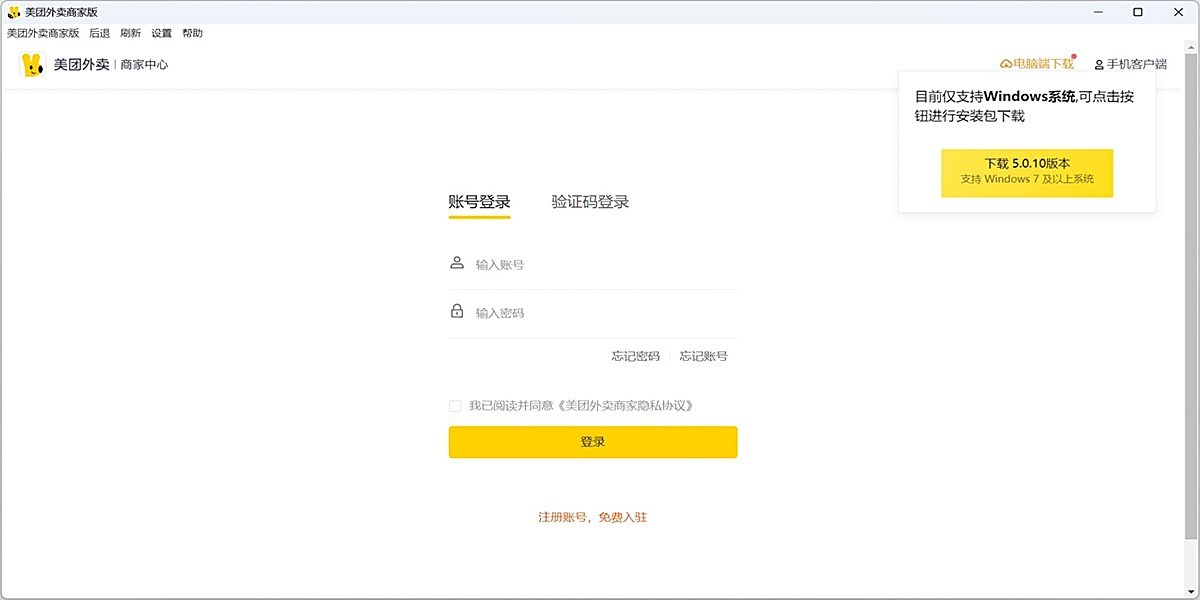Image resolution: width=1200 pixels, height=600 pixels.
Task: Click the 忘记密码 link
Action: click(636, 356)
